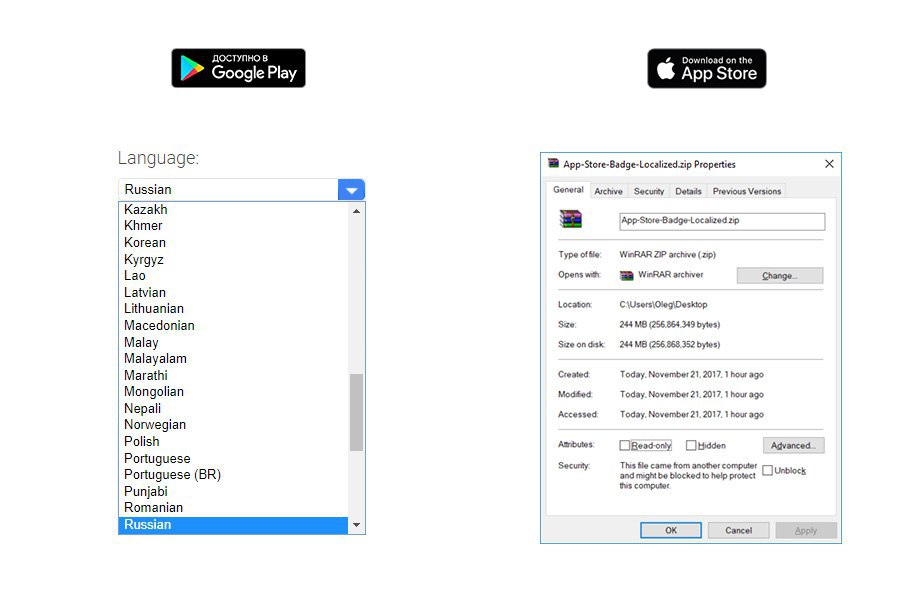This screenshot has width=920, height=600.
Task: Close the Properties dialog window
Action: [x=829, y=164]
